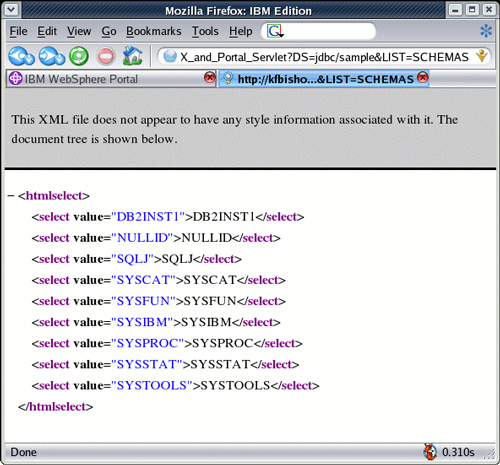
Task: Open the File menu
Action: pos(18,31)
